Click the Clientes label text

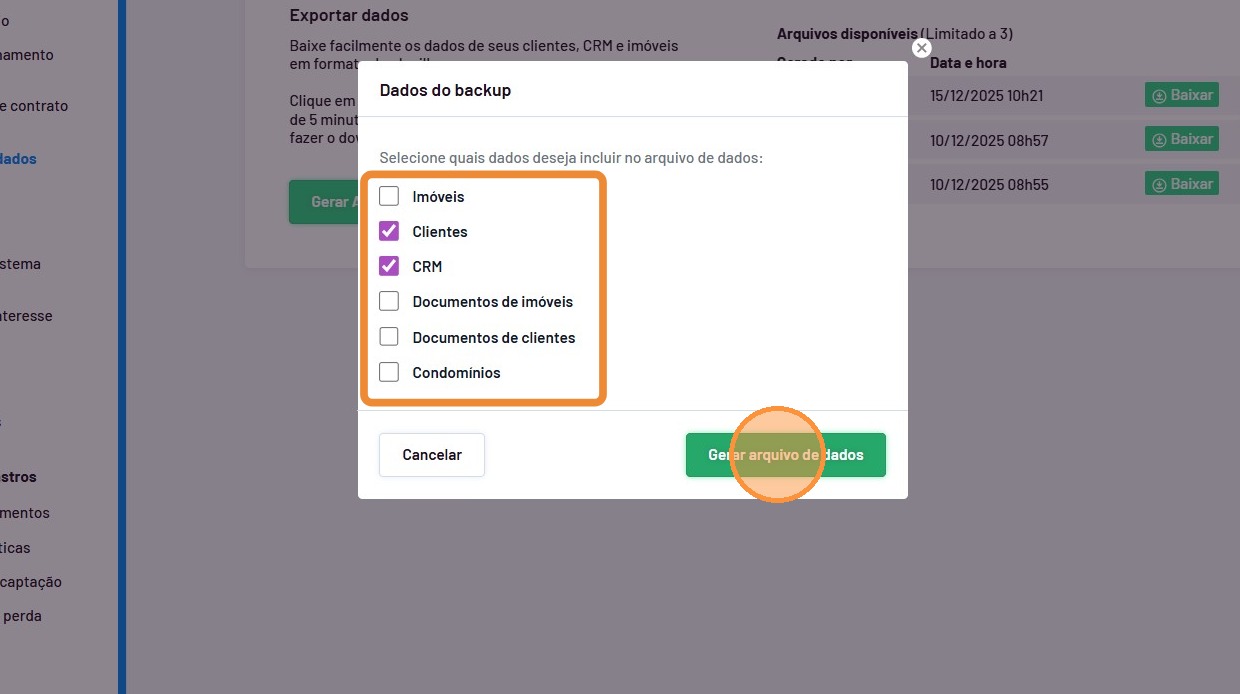439,232
